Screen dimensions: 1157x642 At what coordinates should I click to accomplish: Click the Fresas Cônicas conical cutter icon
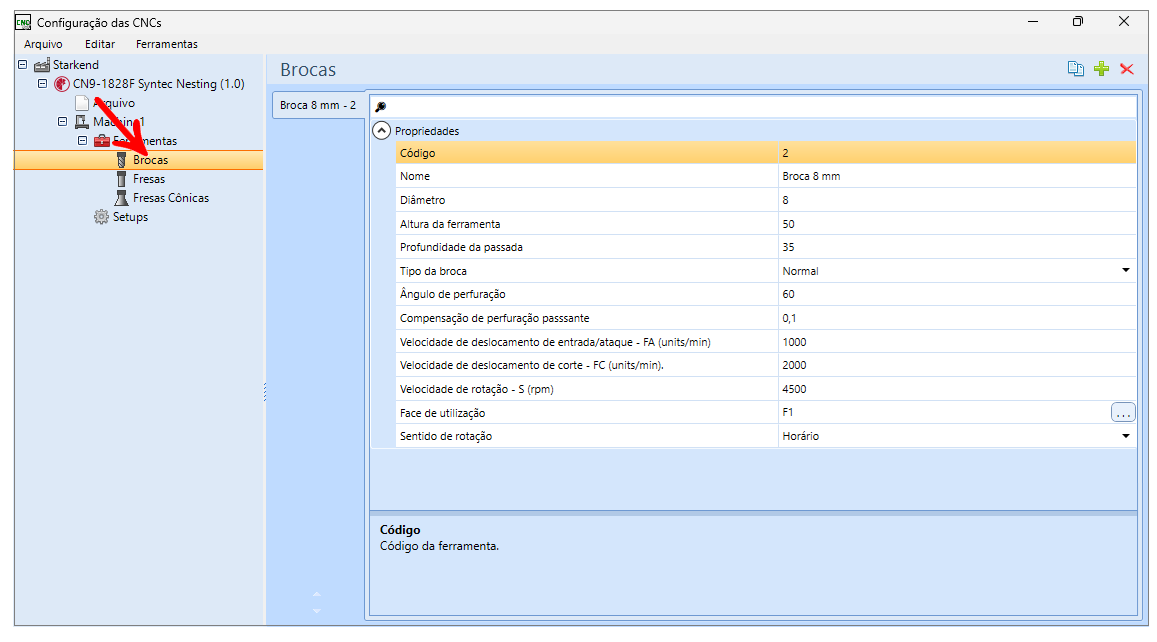click(x=122, y=198)
